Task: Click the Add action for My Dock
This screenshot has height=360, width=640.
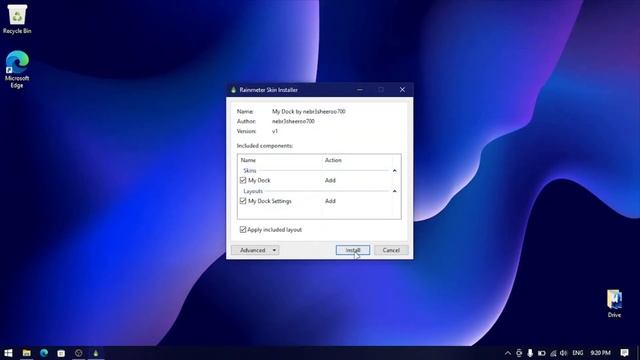Action: pos(330,180)
